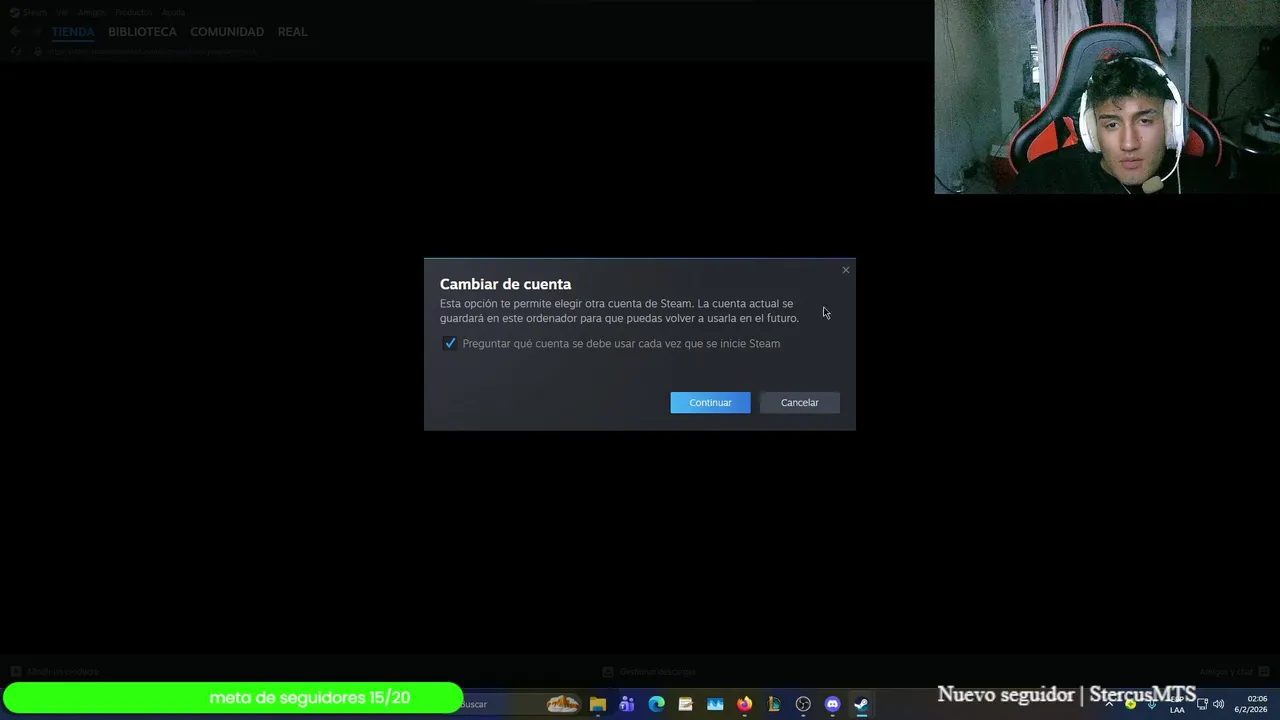Open File Explorer from the taskbar

pos(598,704)
